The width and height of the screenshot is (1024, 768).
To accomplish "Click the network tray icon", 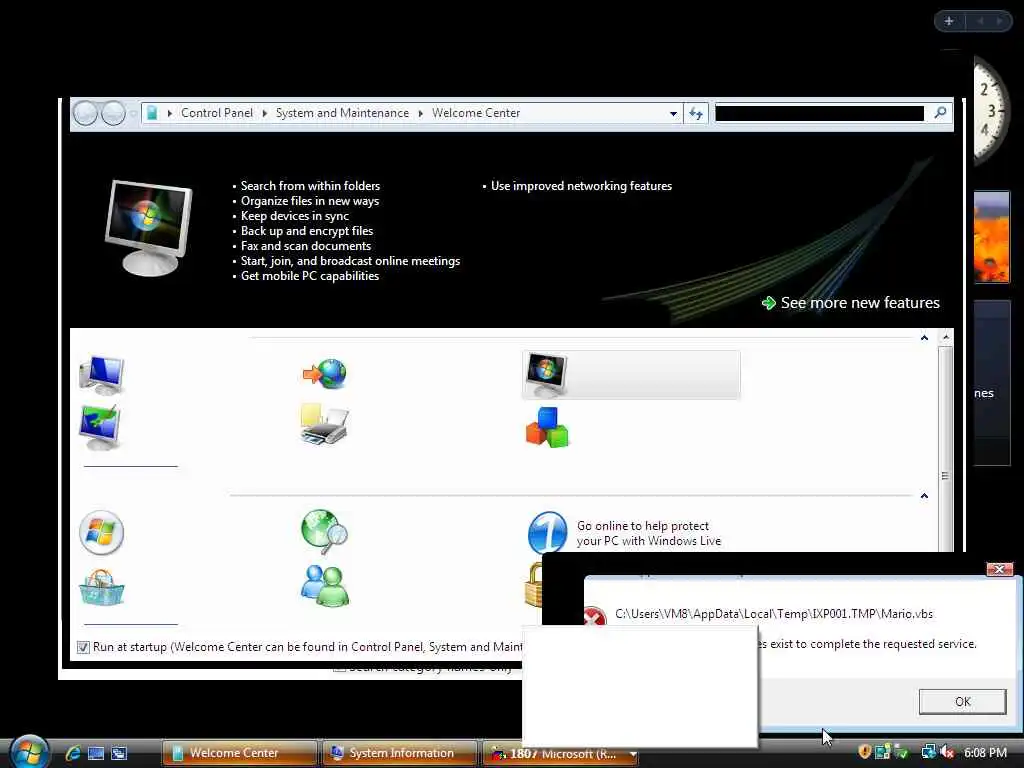I will (x=928, y=752).
